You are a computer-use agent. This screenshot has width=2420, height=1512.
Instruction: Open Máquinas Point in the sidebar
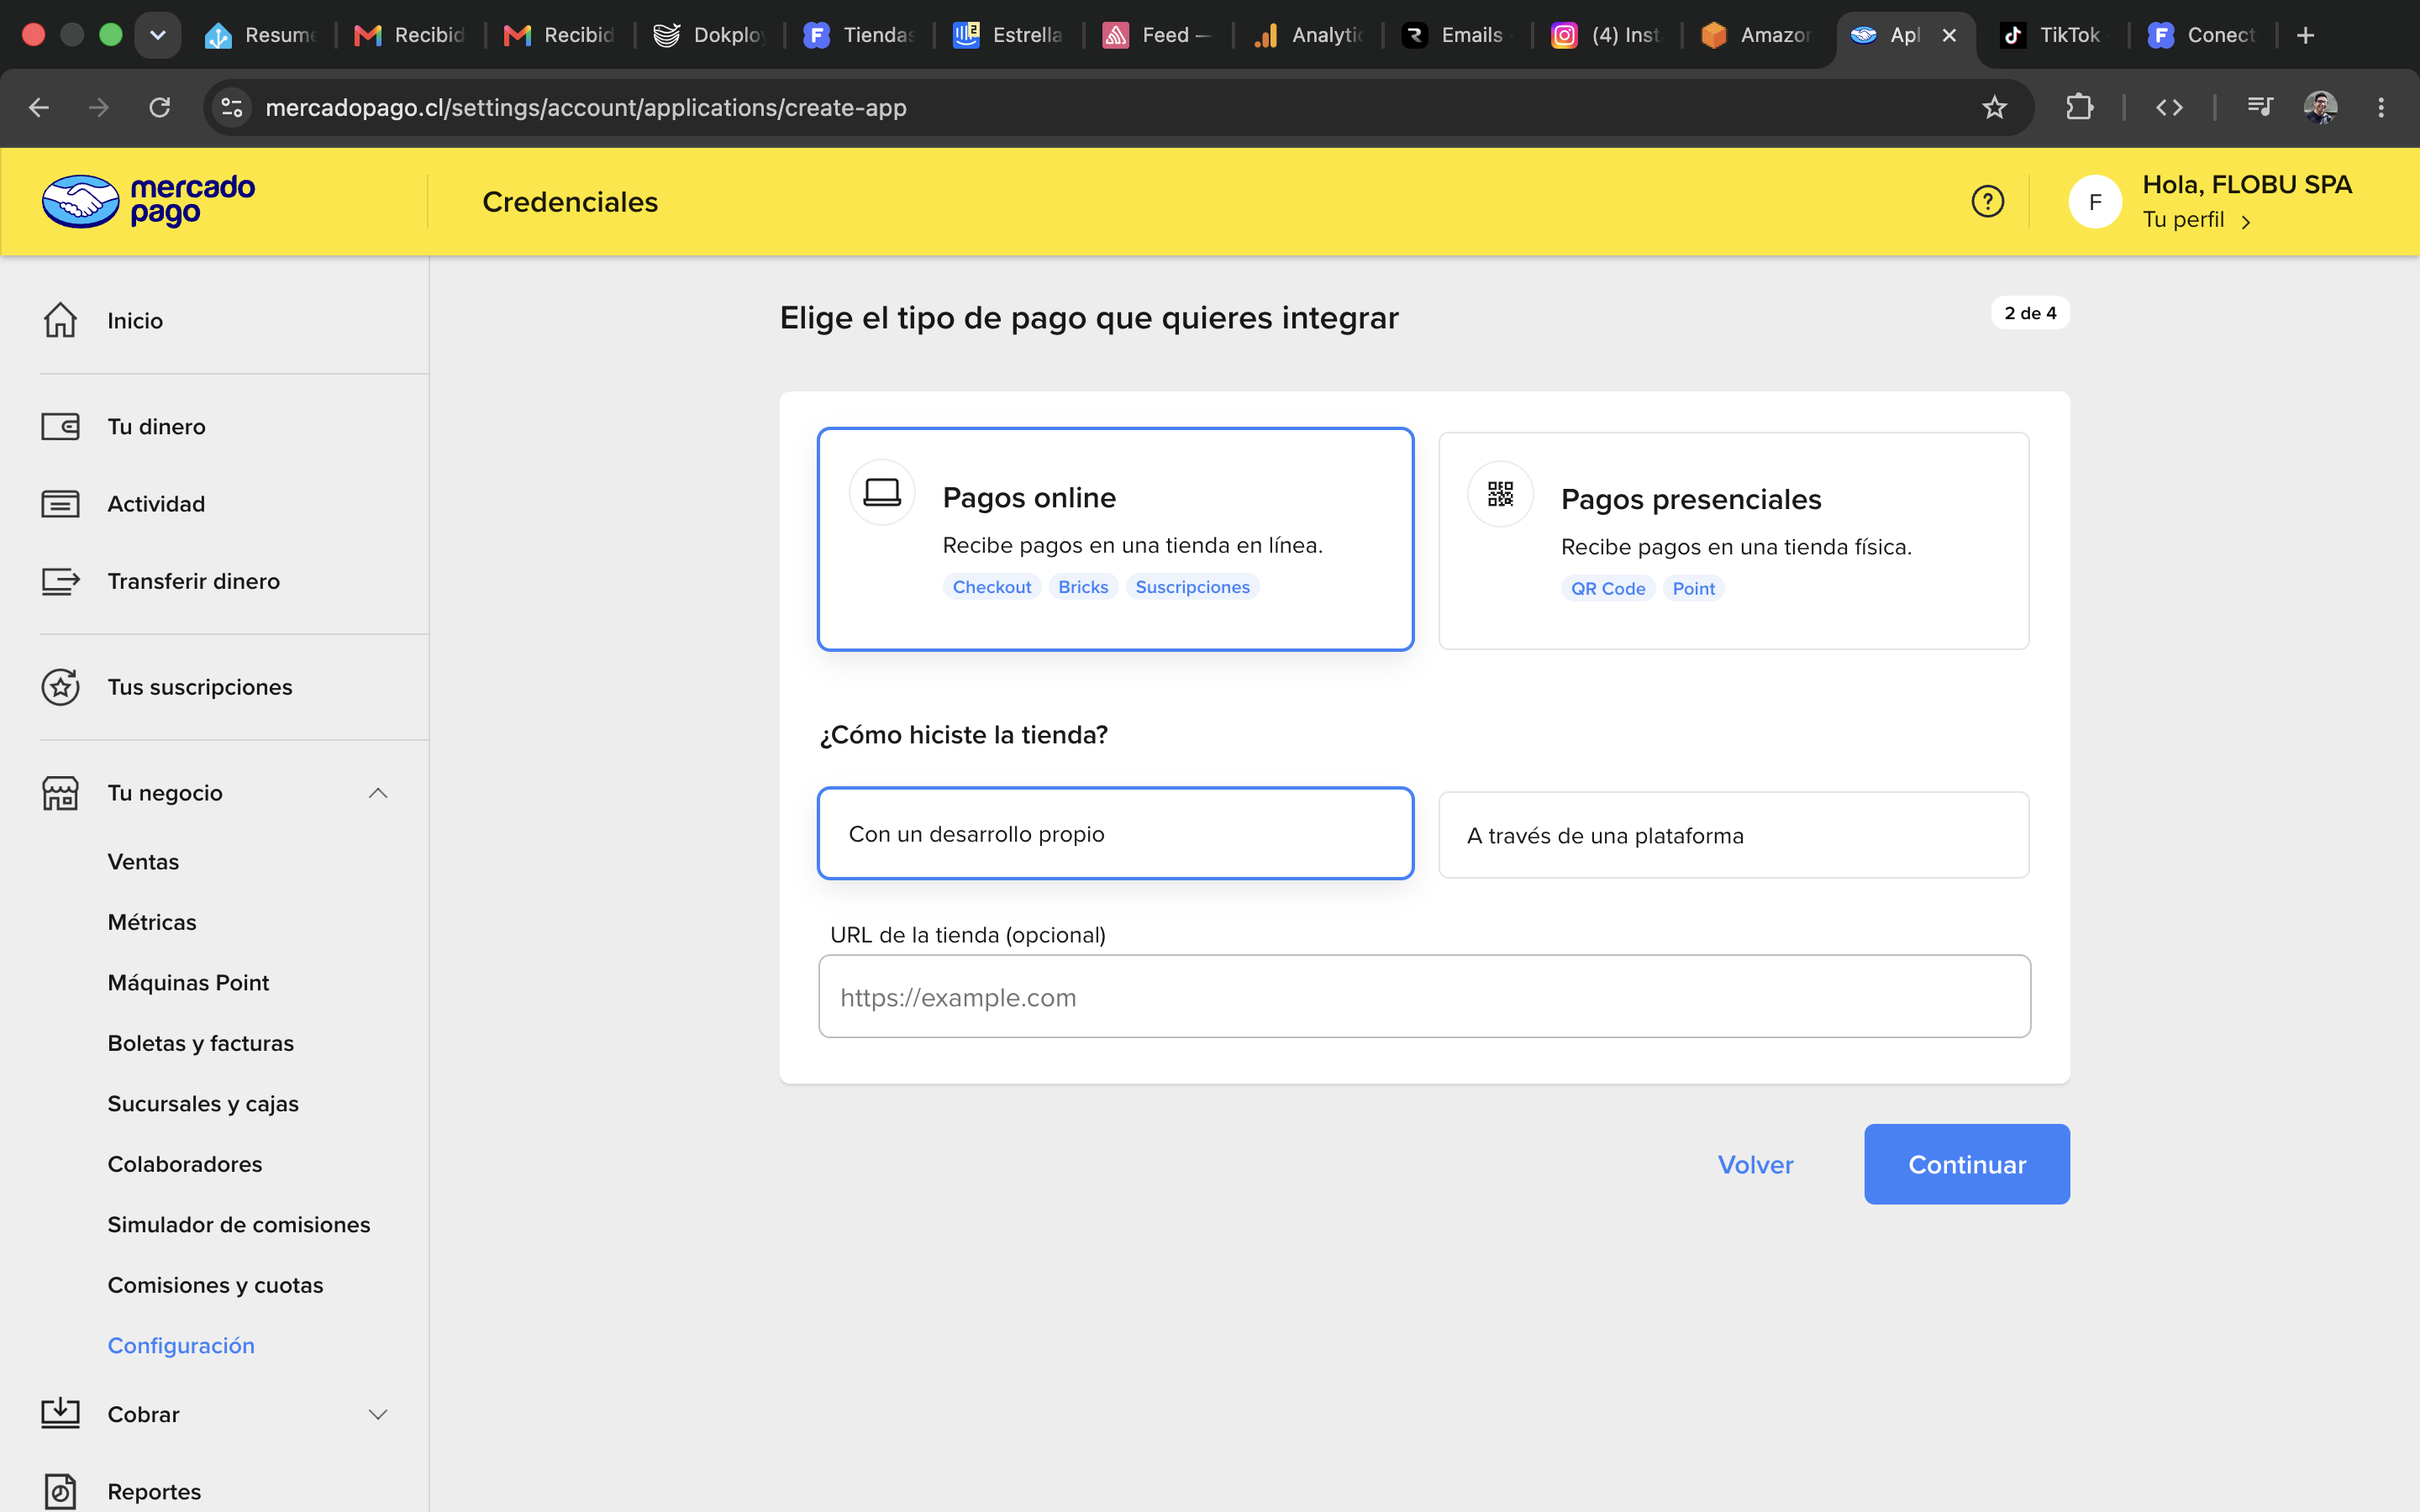[188, 983]
